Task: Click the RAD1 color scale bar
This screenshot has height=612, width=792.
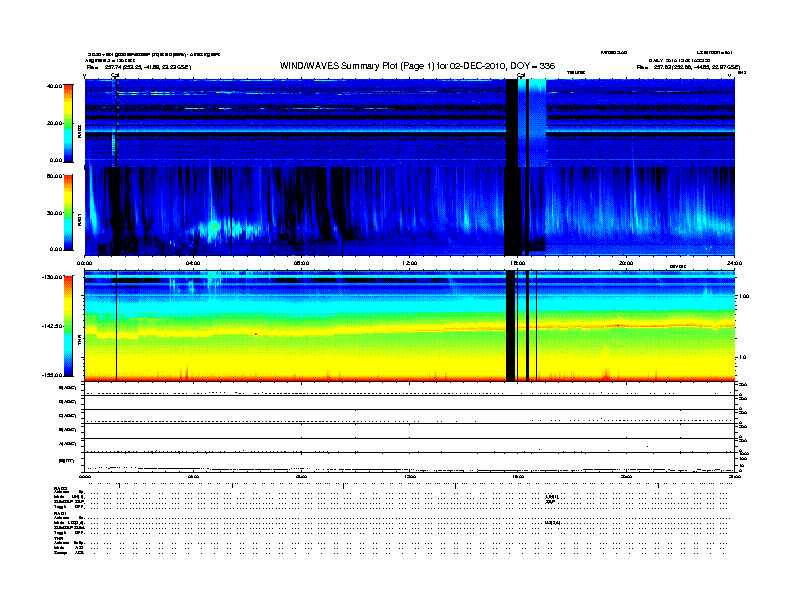Action: click(68, 213)
